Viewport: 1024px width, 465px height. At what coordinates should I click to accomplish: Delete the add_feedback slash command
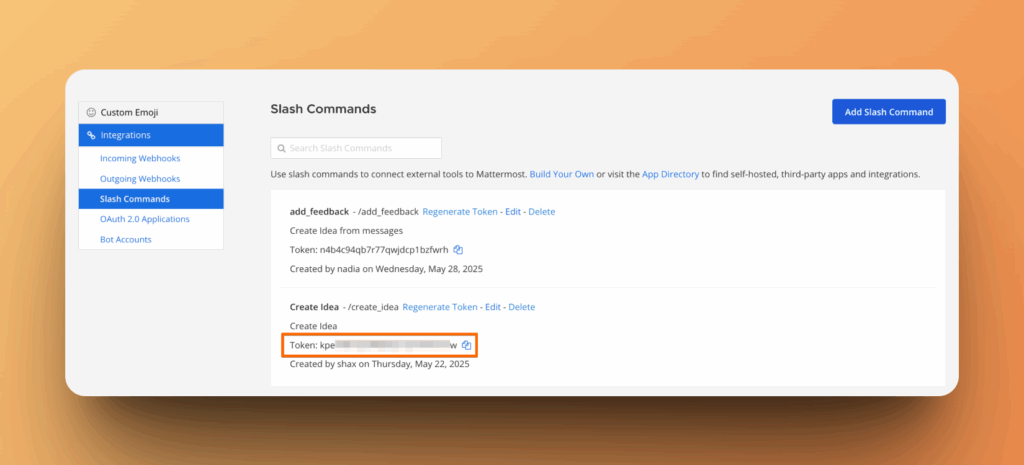(x=541, y=212)
